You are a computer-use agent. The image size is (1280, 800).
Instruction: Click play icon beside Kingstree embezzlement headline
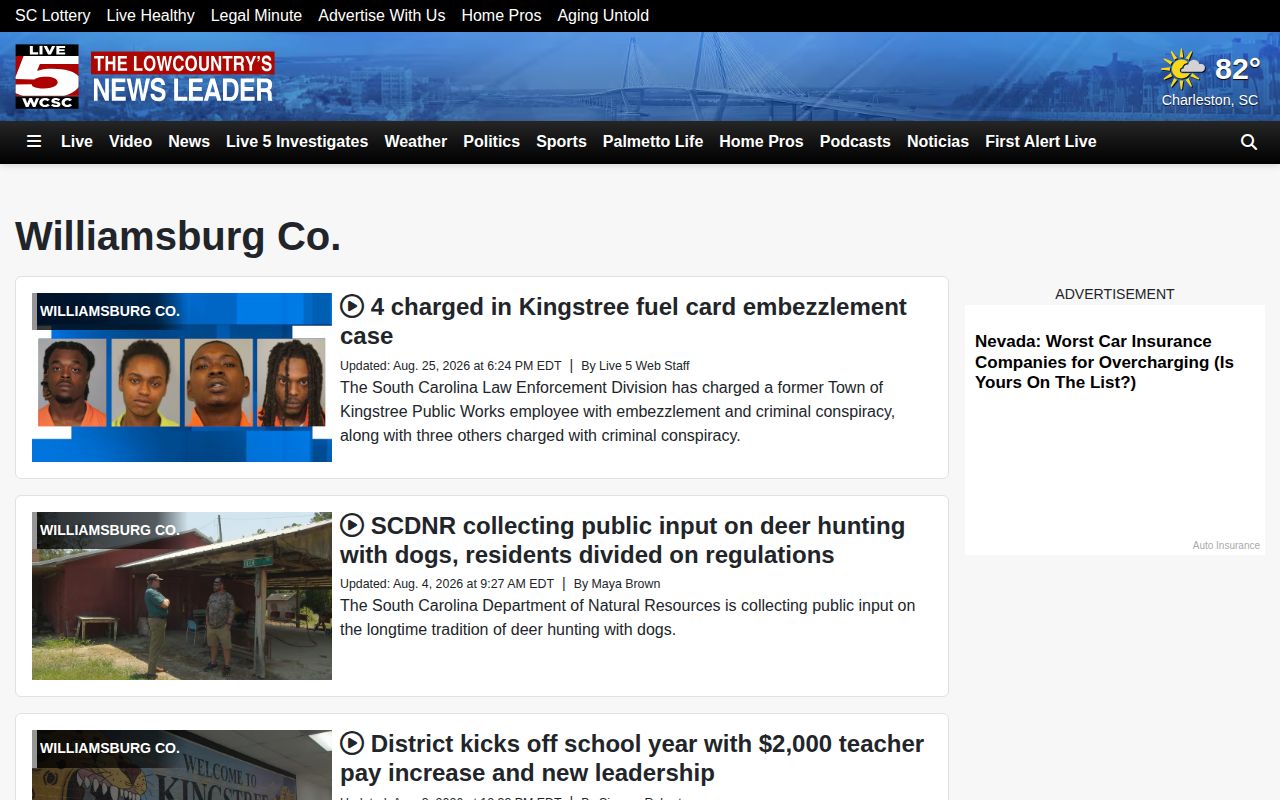352,306
